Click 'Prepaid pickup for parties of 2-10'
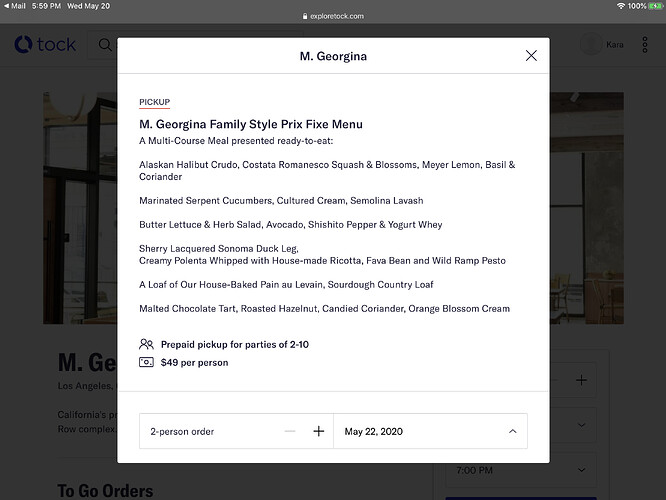 [x=235, y=344]
